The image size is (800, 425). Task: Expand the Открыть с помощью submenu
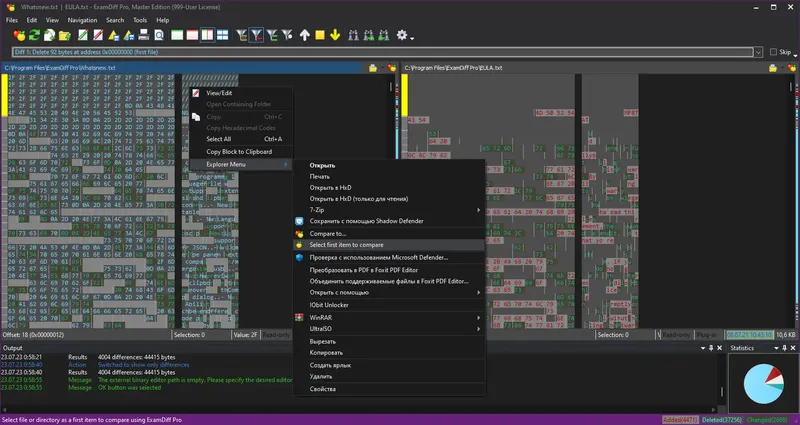click(x=389, y=292)
